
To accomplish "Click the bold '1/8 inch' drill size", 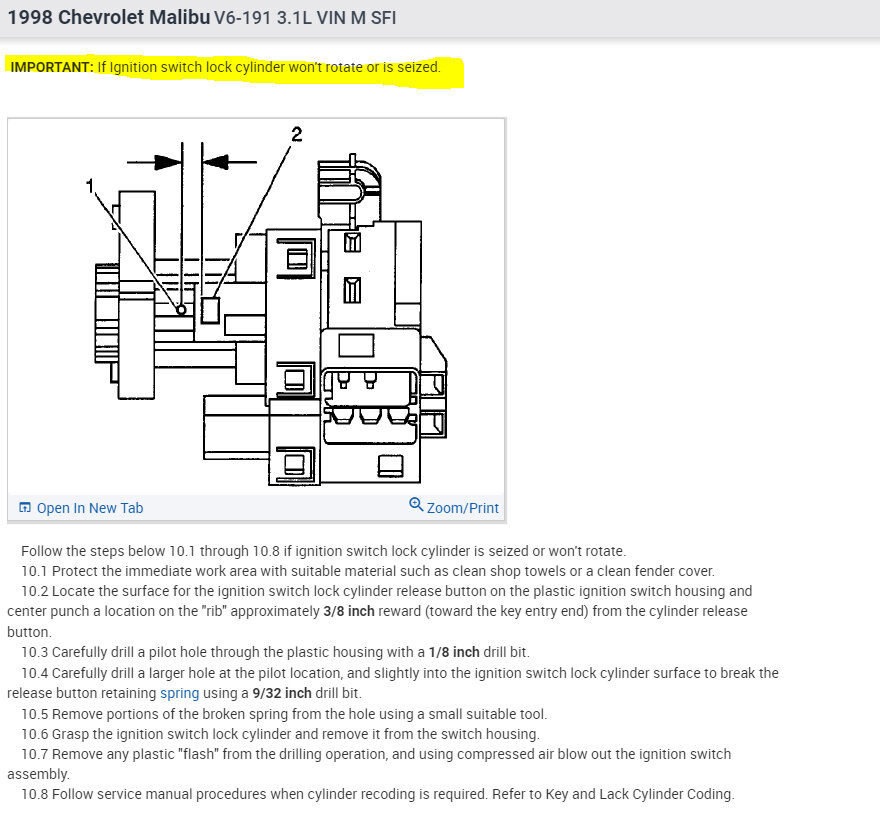I will 454,653.
